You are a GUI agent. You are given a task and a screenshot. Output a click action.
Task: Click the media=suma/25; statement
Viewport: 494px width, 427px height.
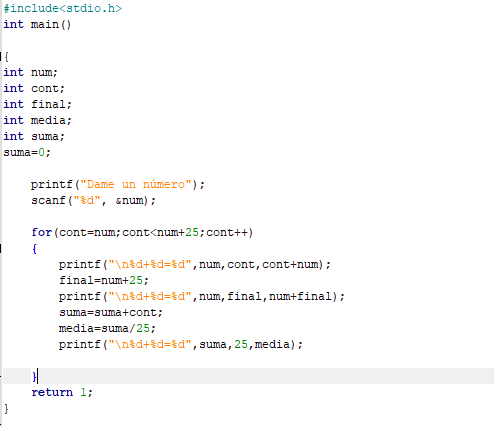107,328
